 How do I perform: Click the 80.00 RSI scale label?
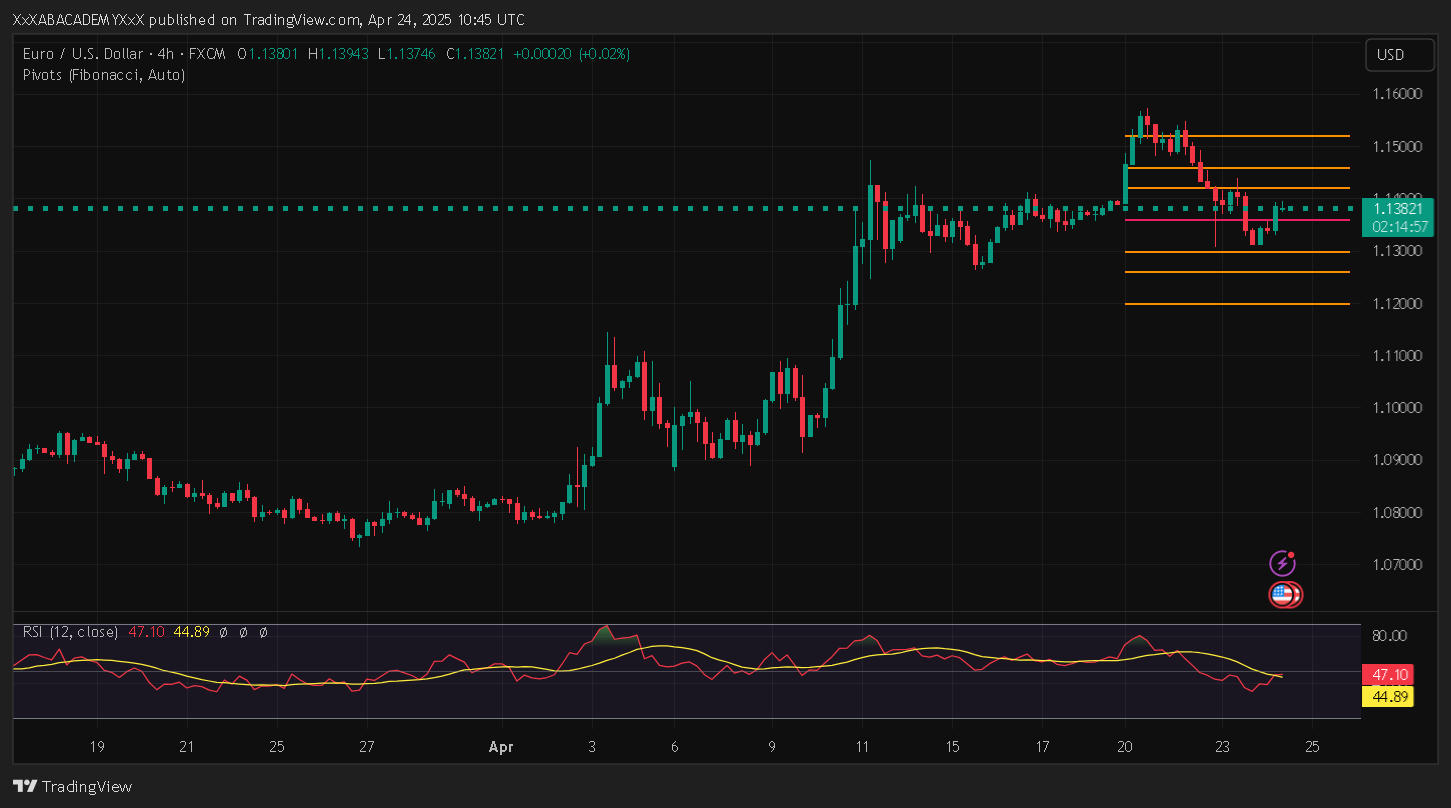(1390, 635)
